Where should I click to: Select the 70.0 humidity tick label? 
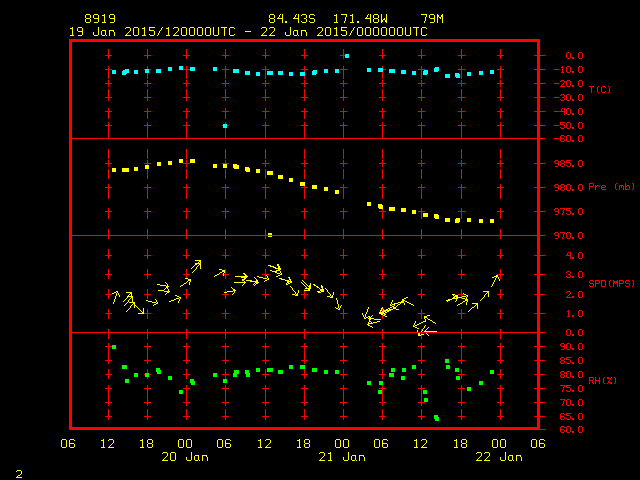[x=571, y=403]
